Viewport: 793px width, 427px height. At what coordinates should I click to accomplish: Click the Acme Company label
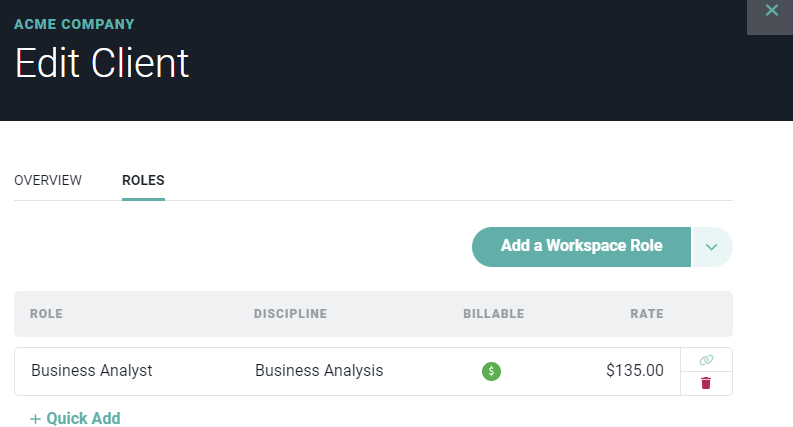(74, 24)
